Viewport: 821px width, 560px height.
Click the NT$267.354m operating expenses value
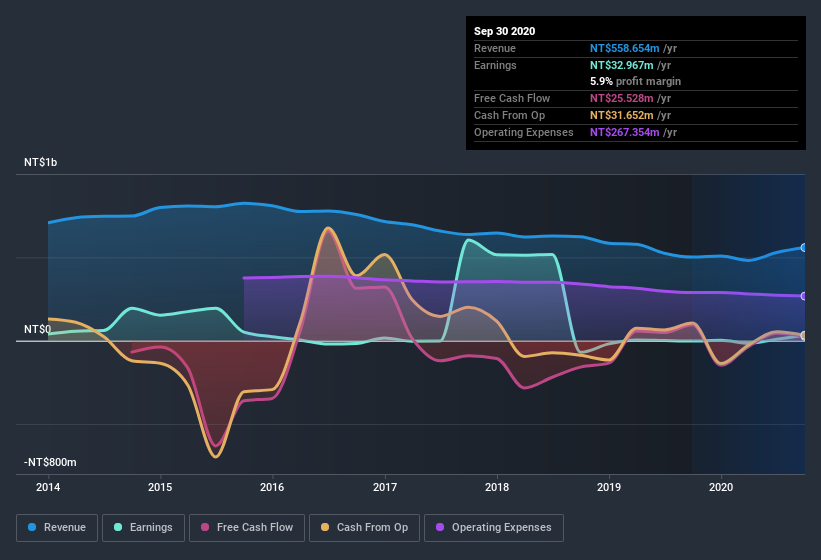(x=625, y=132)
